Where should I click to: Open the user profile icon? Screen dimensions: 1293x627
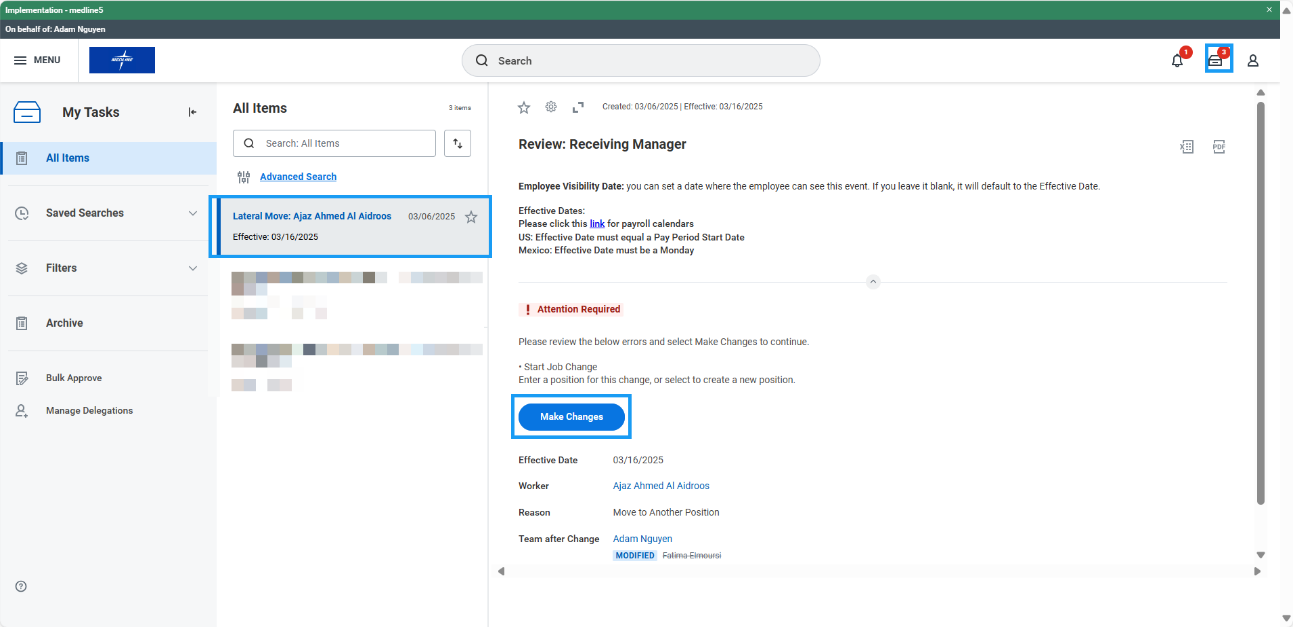[1253, 61]
